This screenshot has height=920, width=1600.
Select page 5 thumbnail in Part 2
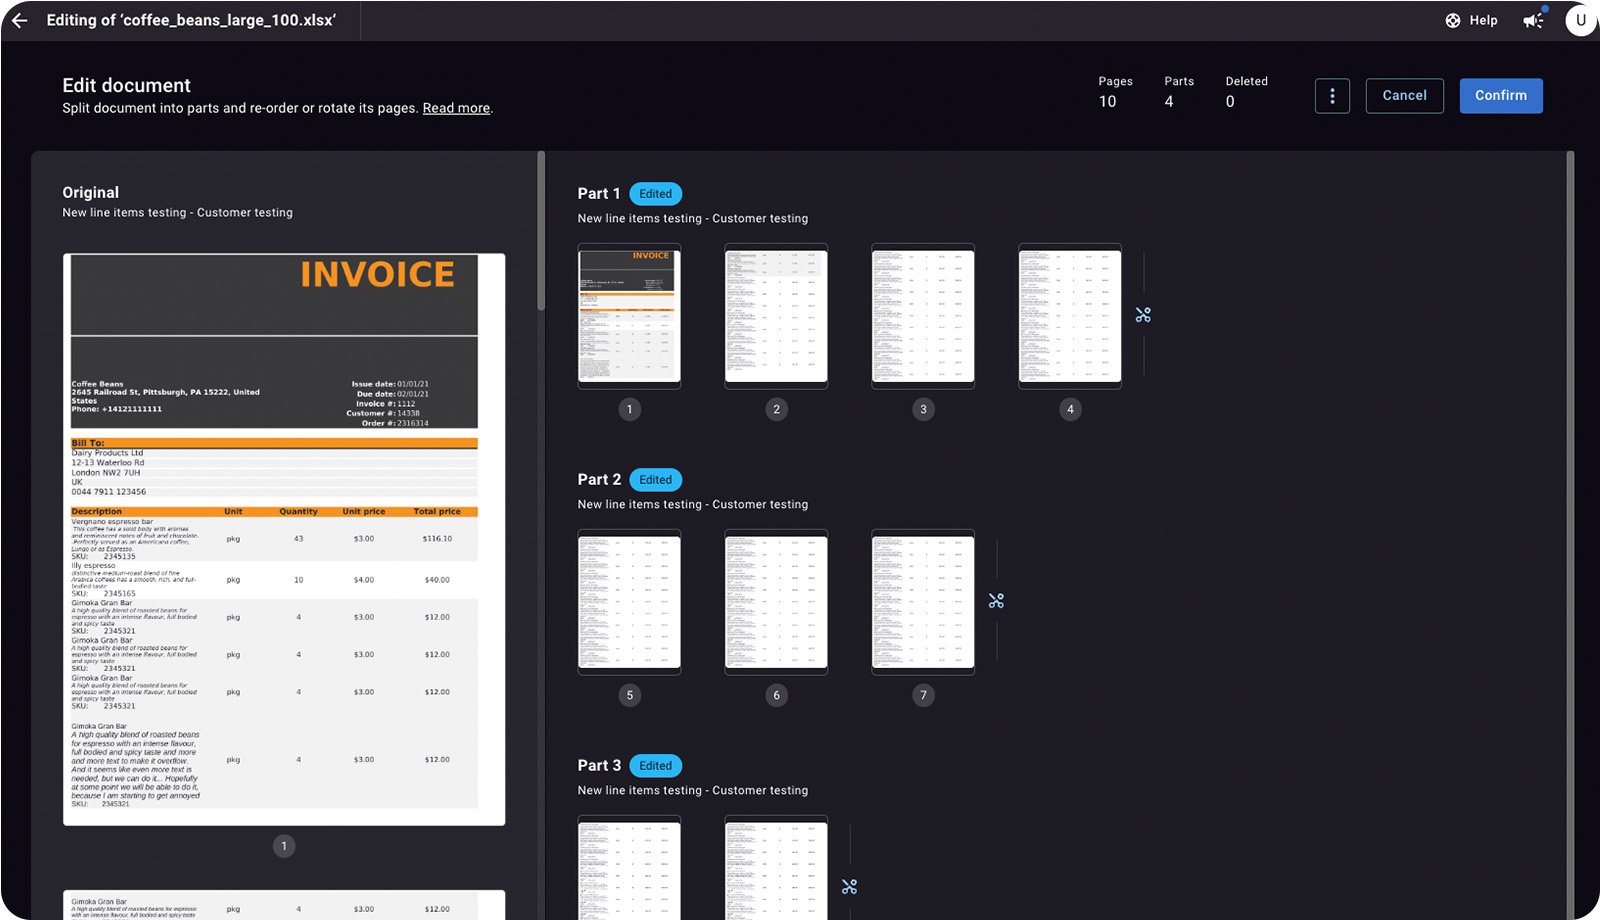click(x=629, y=602)
